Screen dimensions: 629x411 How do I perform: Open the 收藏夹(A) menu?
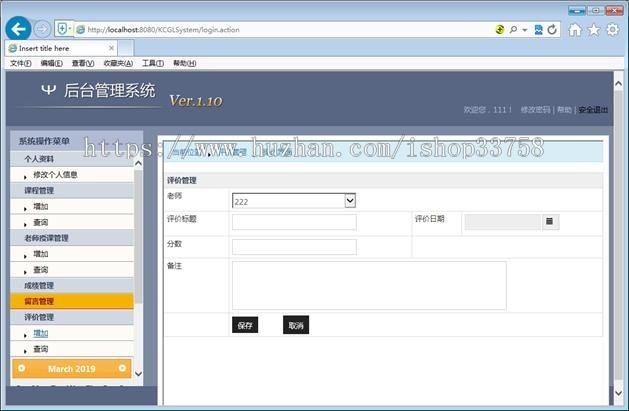(x=118, y=63)
